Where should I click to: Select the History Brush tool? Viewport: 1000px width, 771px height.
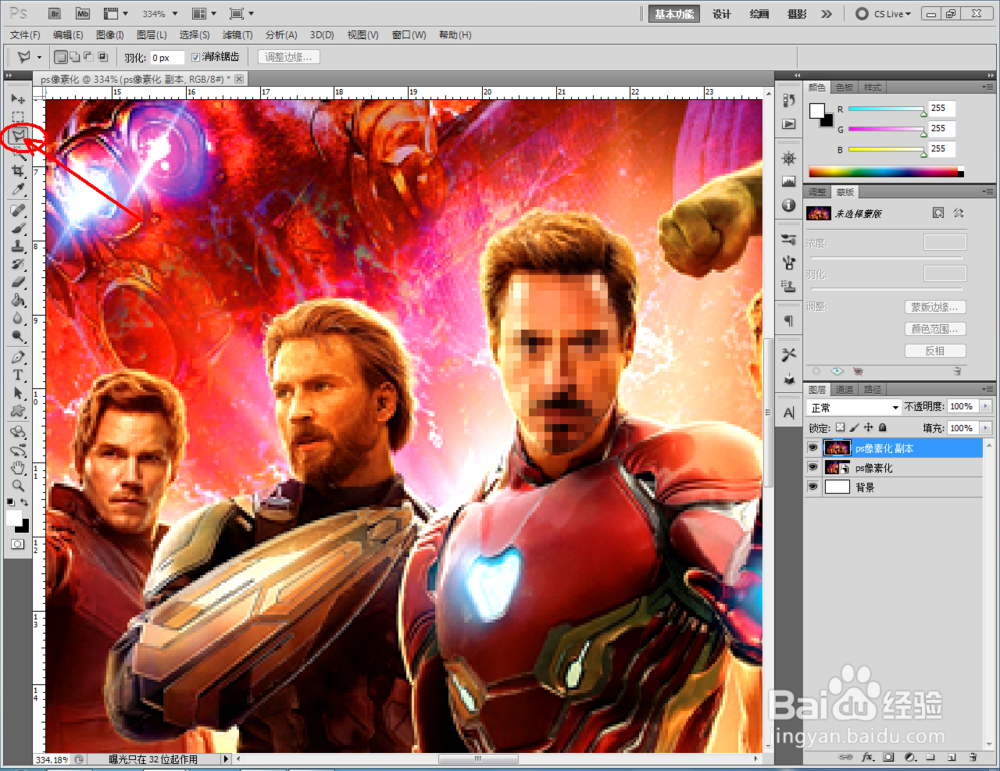[x=18, y=264]
